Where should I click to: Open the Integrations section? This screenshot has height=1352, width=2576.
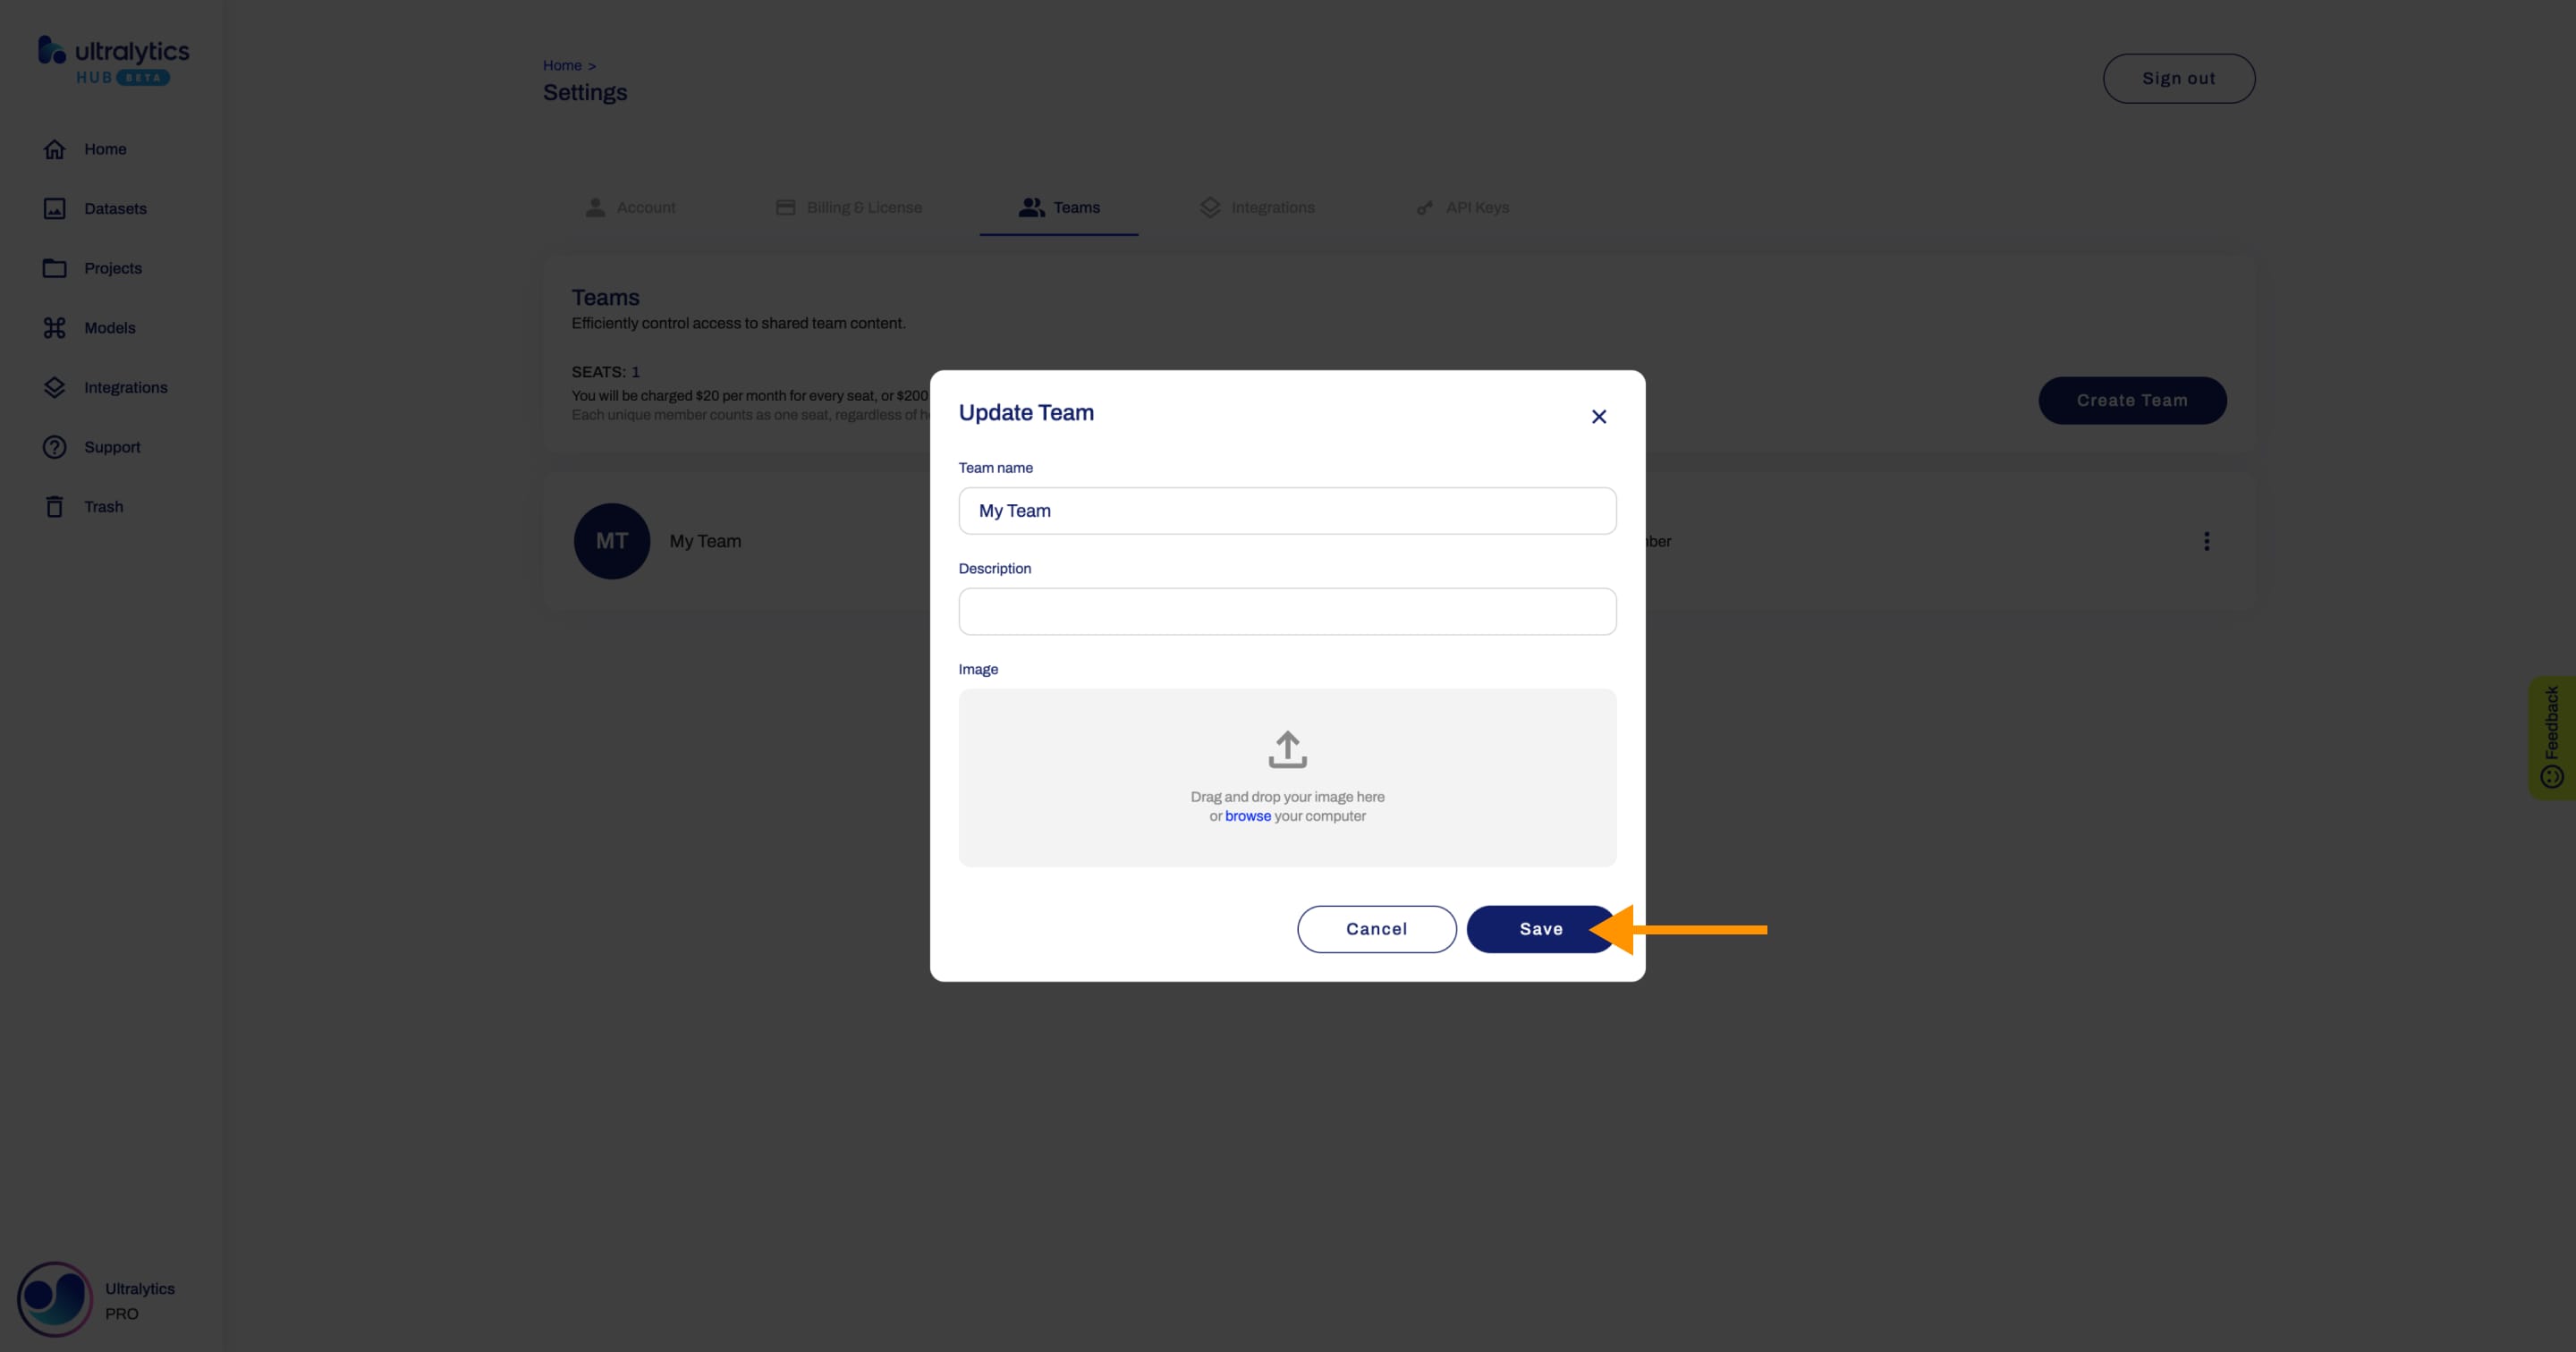(126, 386)
